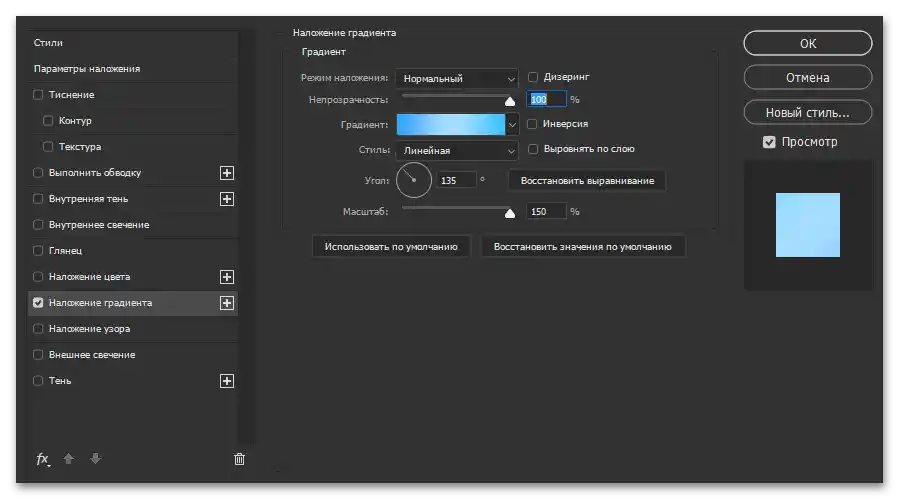Uncheck the Наложение градиента checkbox

38,303
